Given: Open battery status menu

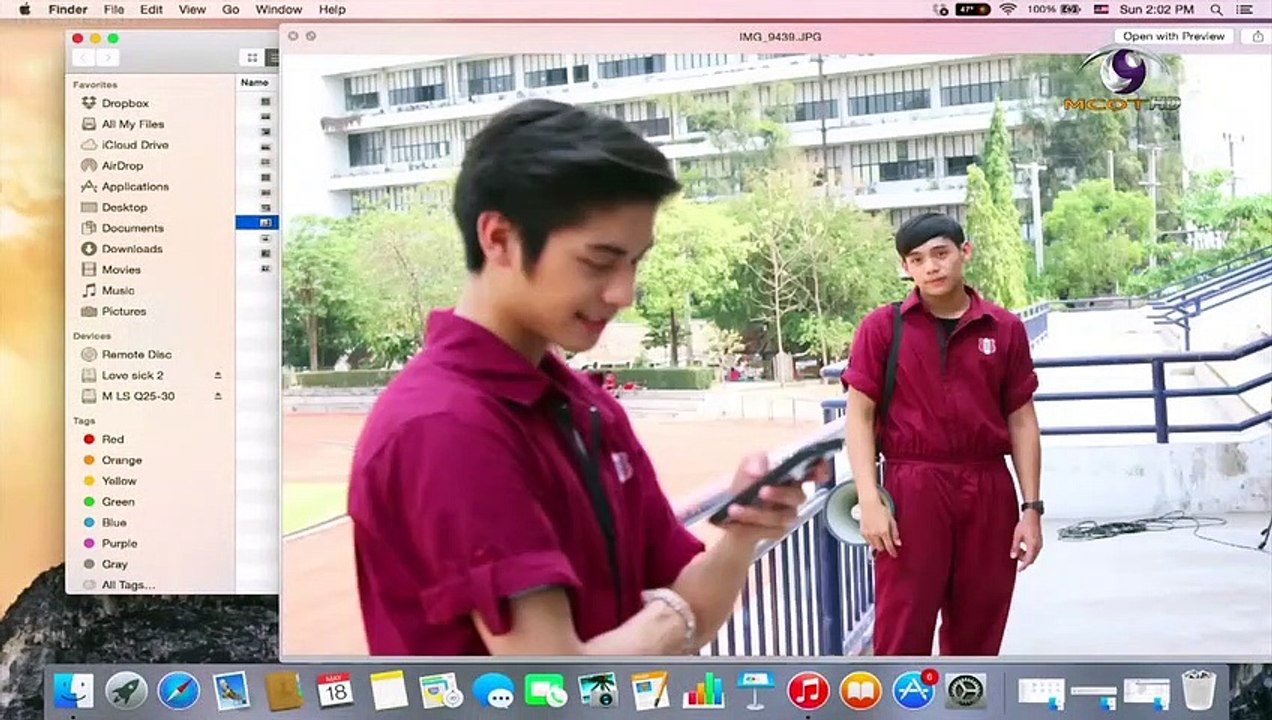Looking at the screenshot, I should click(x=1055, y=9).
